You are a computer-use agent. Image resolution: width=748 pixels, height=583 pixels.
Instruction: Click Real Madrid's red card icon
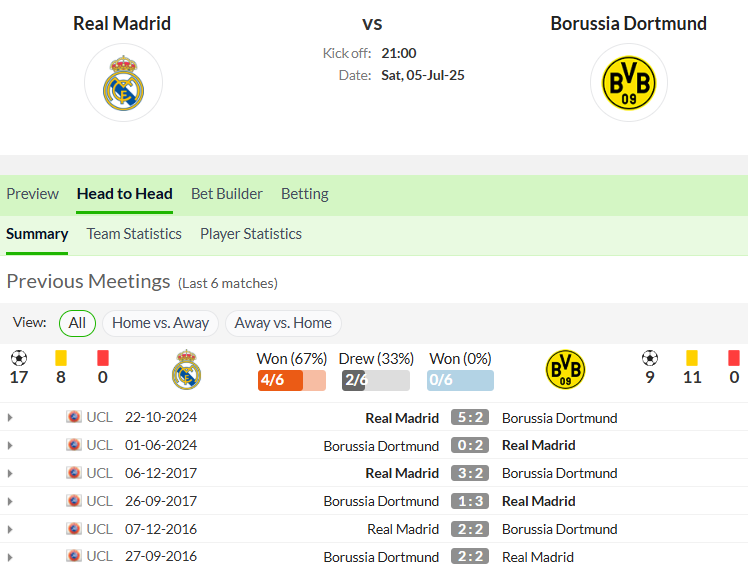(103, 358)
